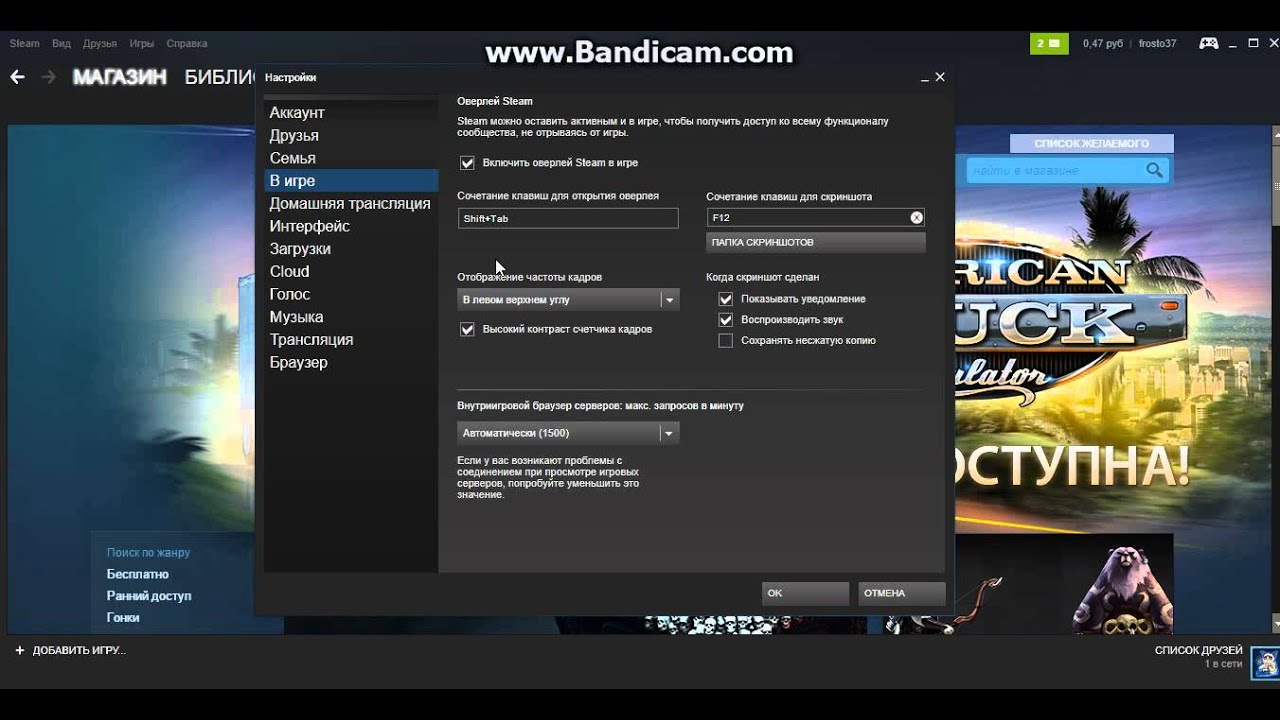Screen dimensions: 1280x720
Task: Close the Настройки settings dialog
Action: 940,77
